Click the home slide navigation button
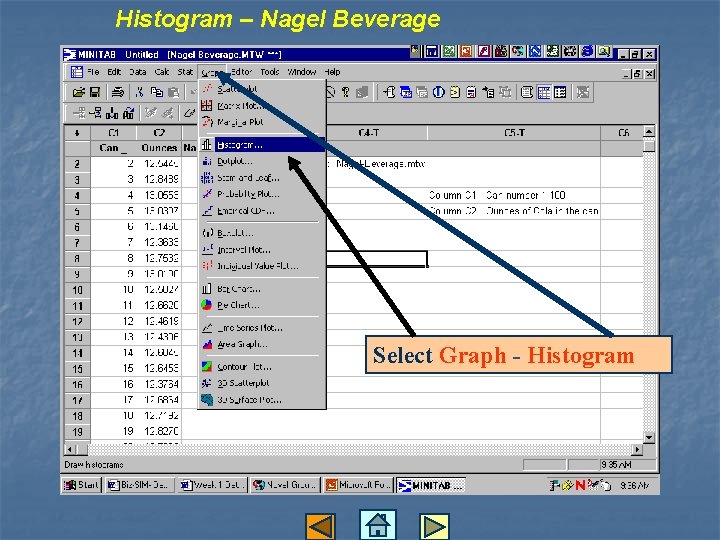 click(377, 525)
